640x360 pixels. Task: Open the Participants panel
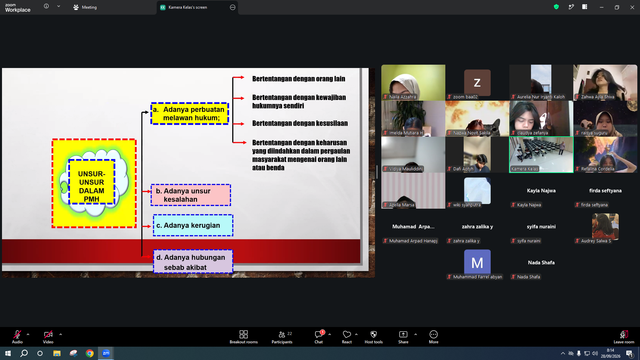(282, 337)
